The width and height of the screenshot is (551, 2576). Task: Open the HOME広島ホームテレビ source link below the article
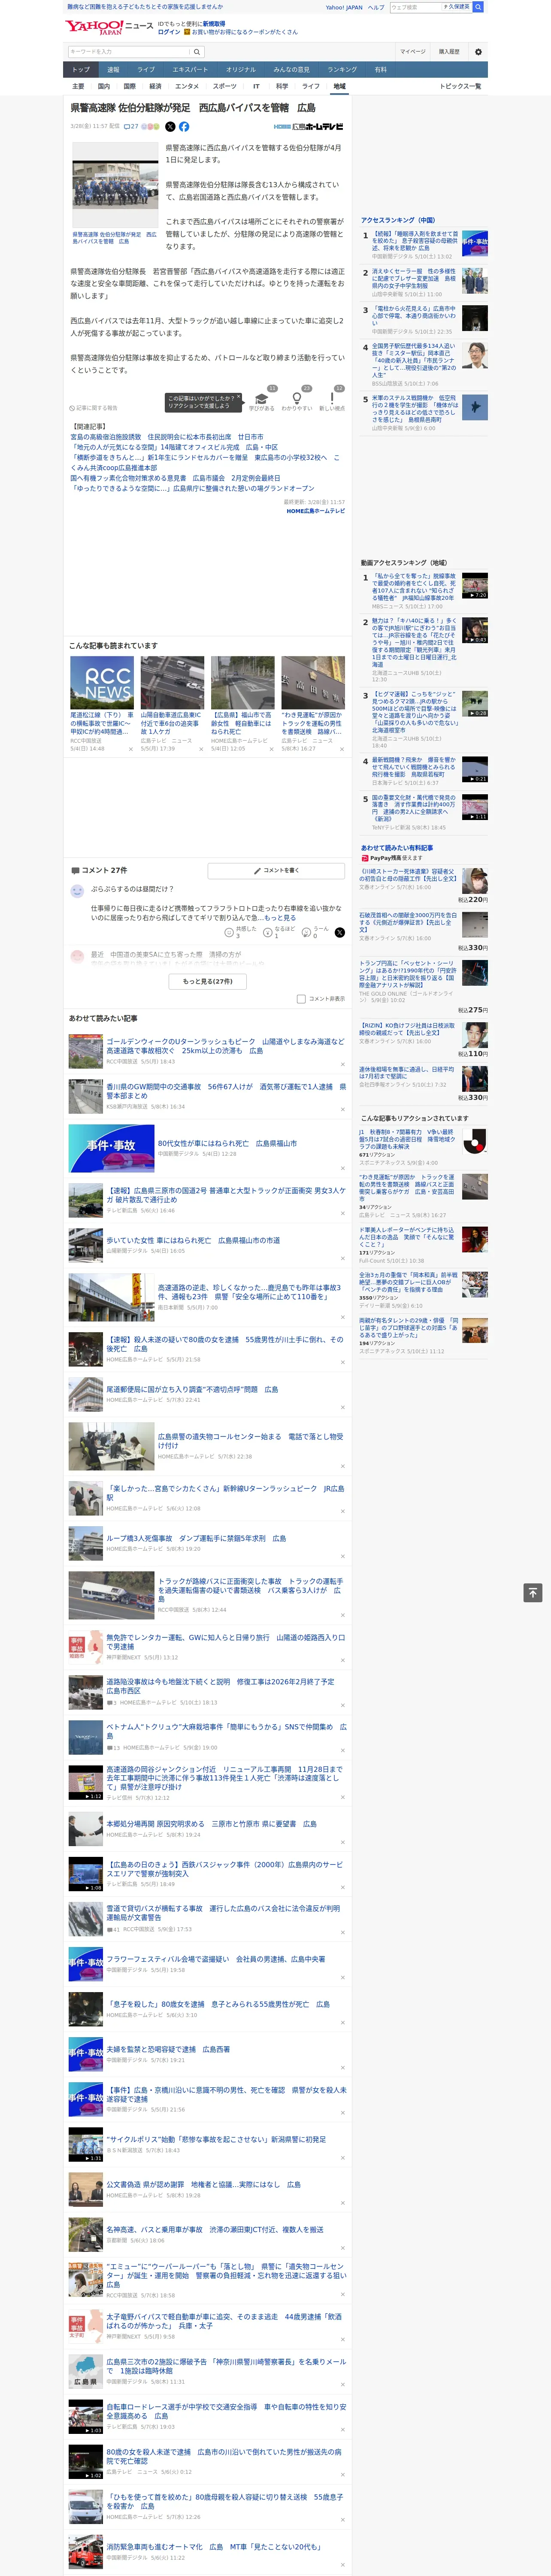(316, 511)
